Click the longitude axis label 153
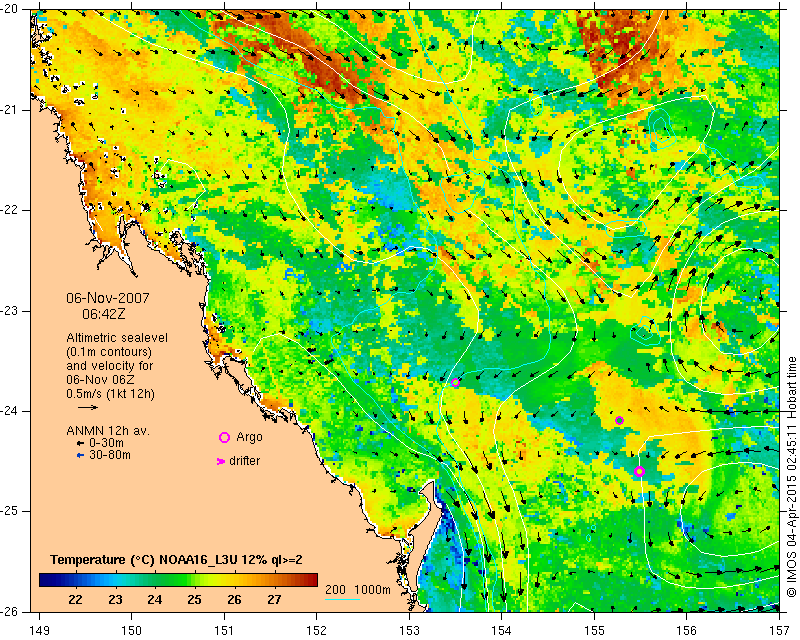Screen dimensions: 800x640 tap(409, 630)
